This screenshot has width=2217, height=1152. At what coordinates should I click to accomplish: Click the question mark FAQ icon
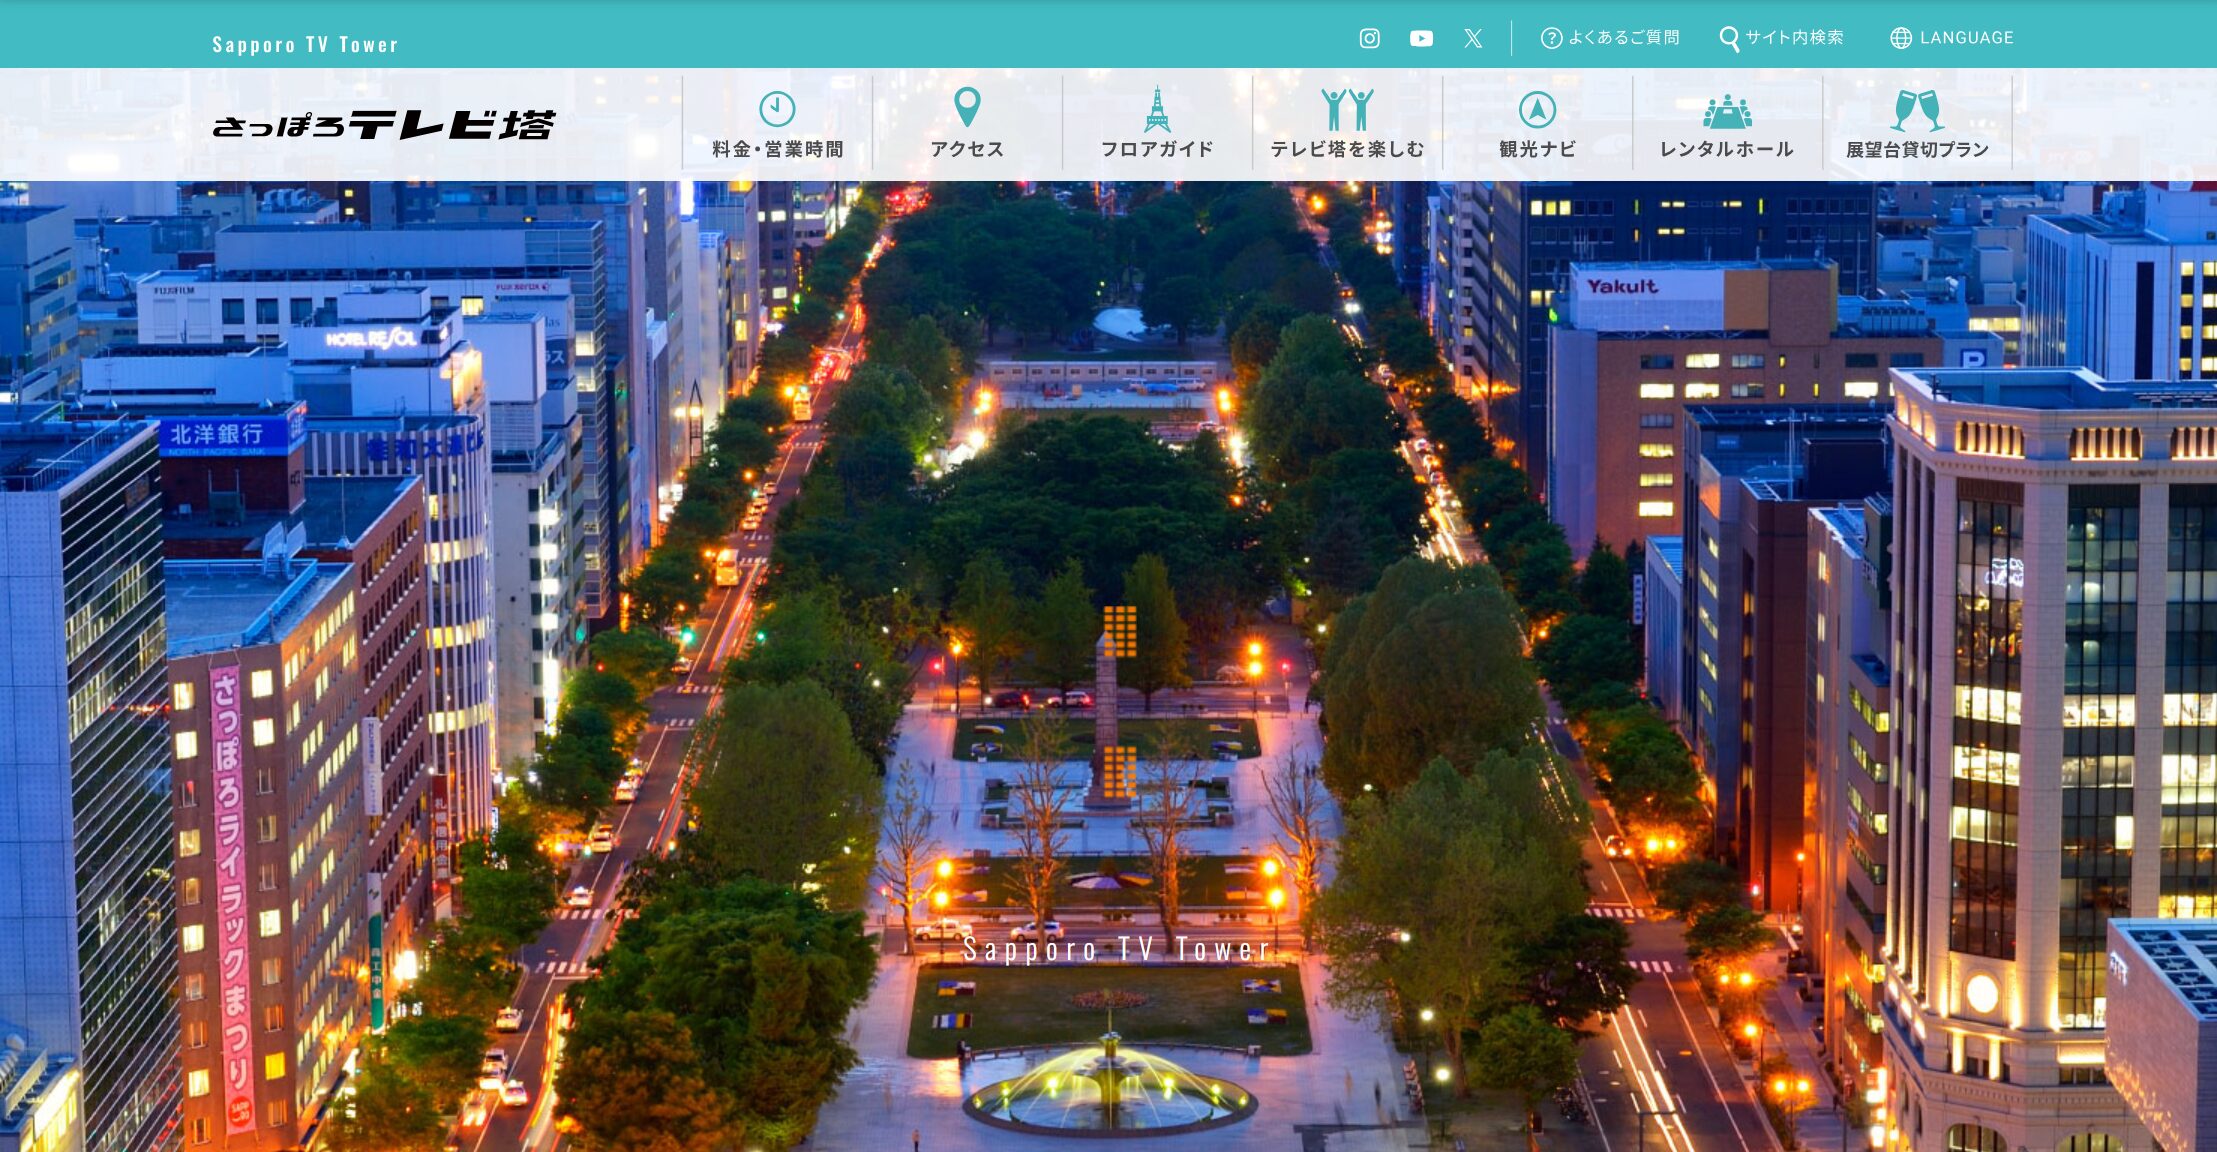1551,38
